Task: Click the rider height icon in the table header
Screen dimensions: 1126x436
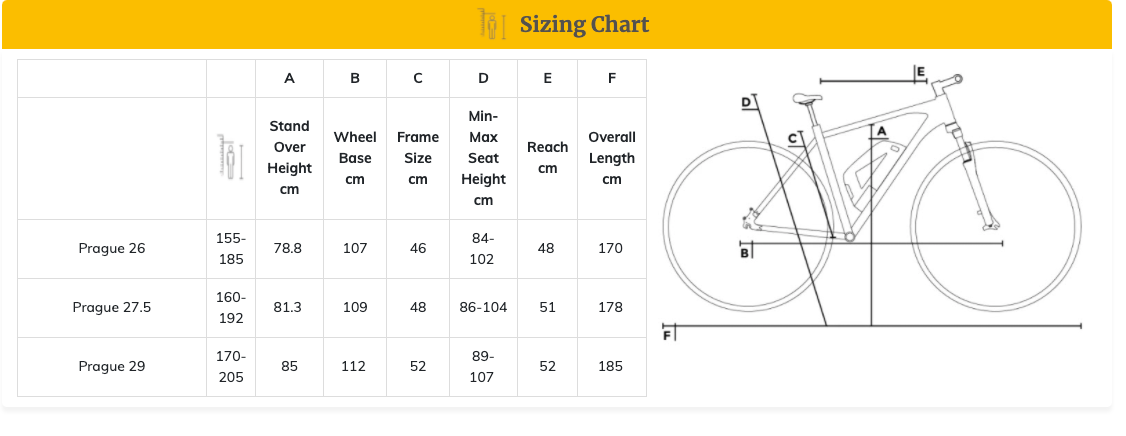Action: click(231, 157)
